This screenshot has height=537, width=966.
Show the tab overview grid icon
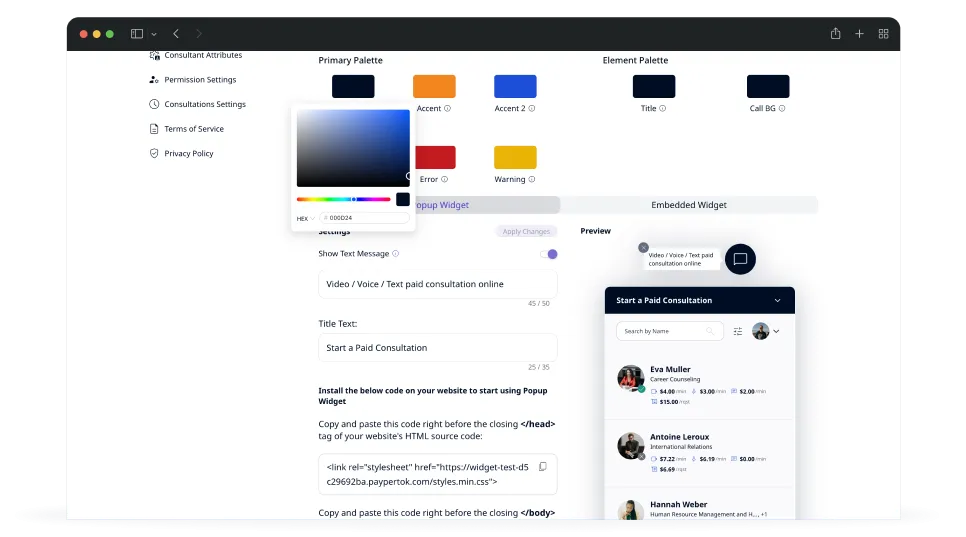[883, 34]
